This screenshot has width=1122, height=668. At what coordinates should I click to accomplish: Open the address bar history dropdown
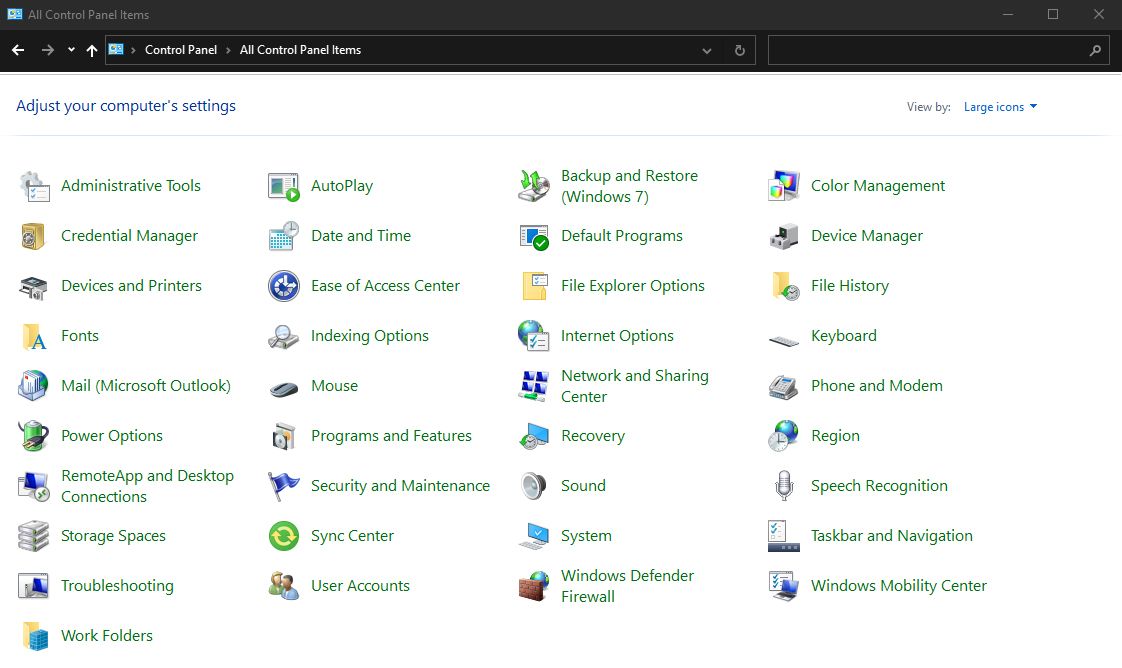tap(707, 50)
